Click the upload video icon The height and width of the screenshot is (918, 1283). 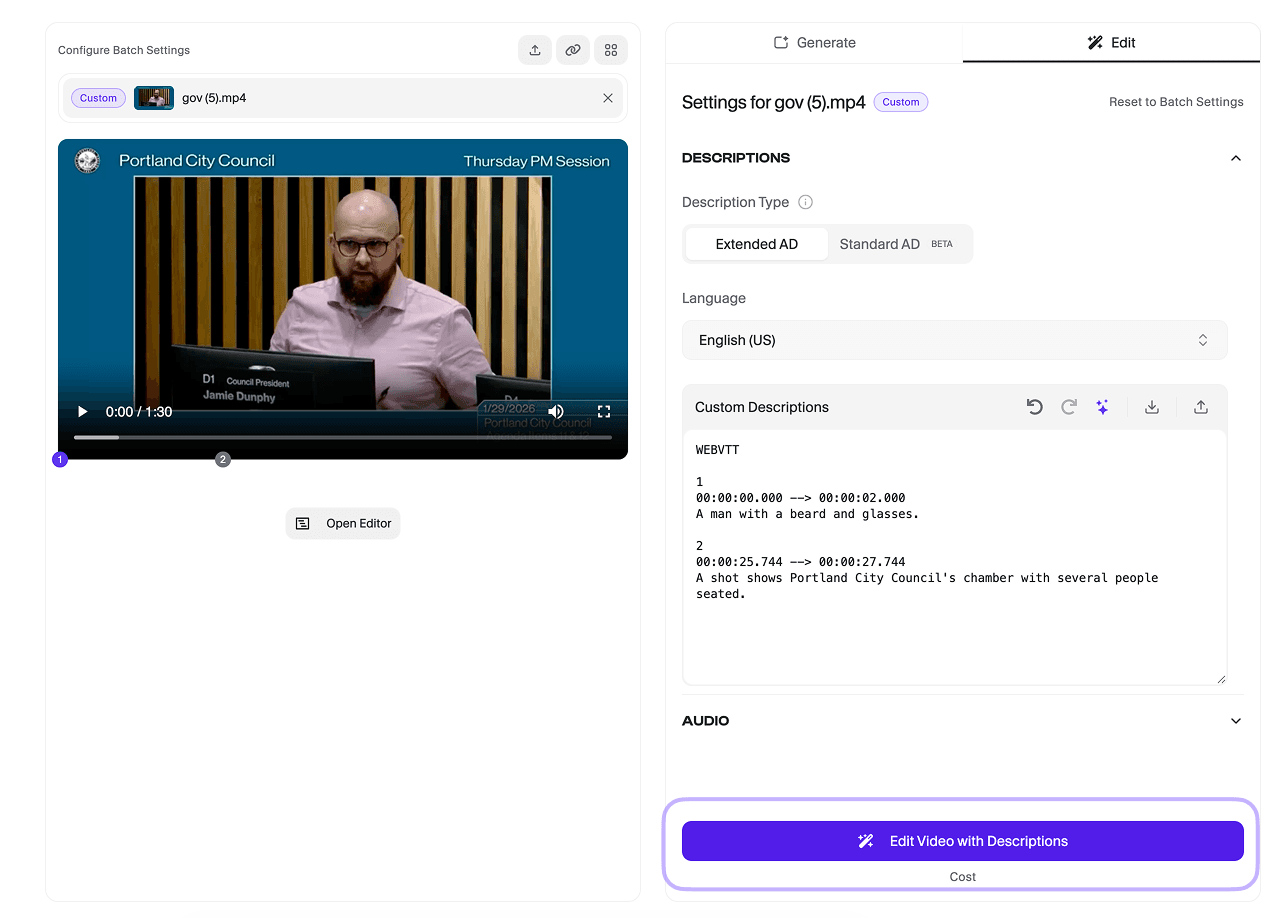[x=534, y=50]
